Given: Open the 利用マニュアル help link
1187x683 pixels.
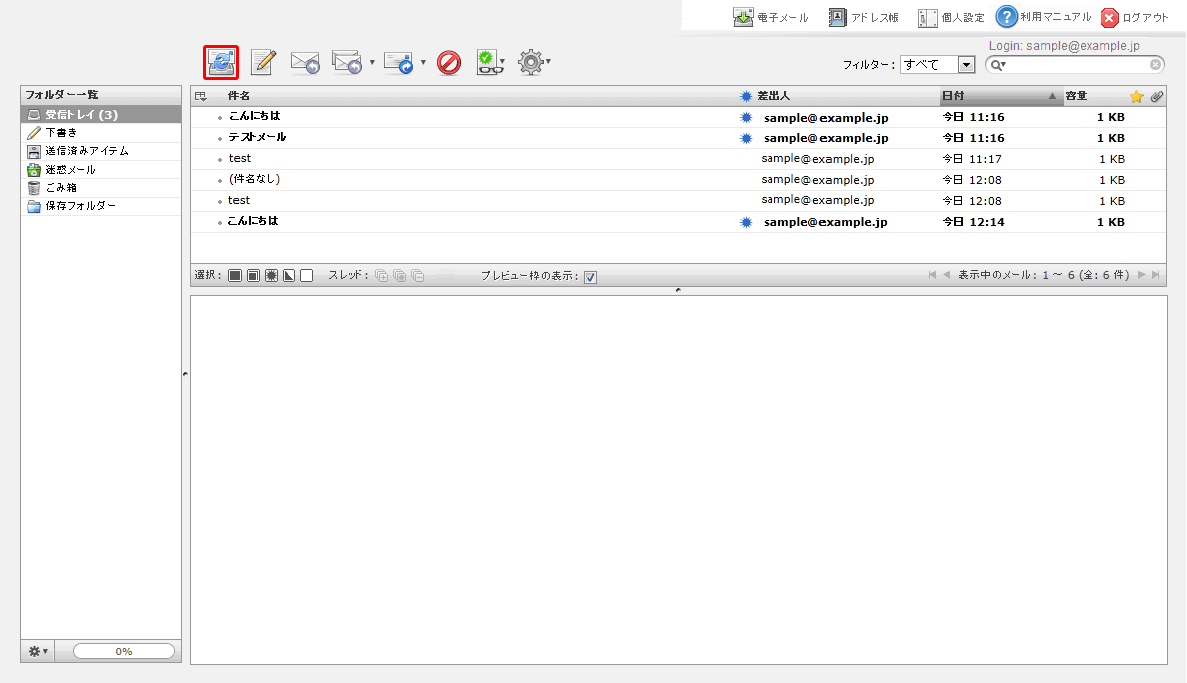Looking at the screenshot, I should tap(1043, 17).
